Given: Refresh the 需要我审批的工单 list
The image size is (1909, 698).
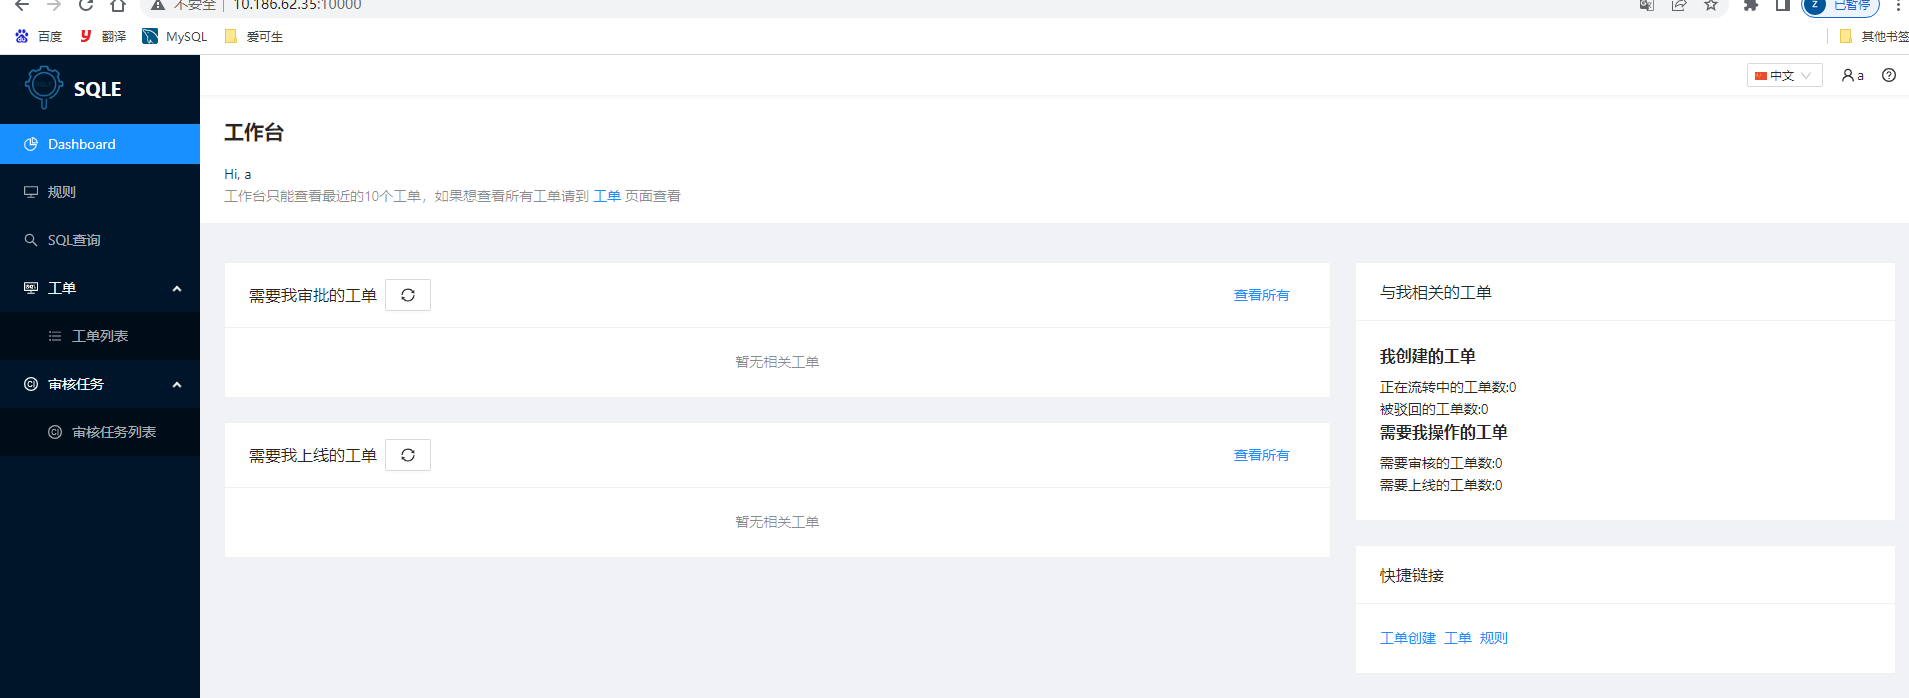Looking at the screenshot, I should 408,295.
